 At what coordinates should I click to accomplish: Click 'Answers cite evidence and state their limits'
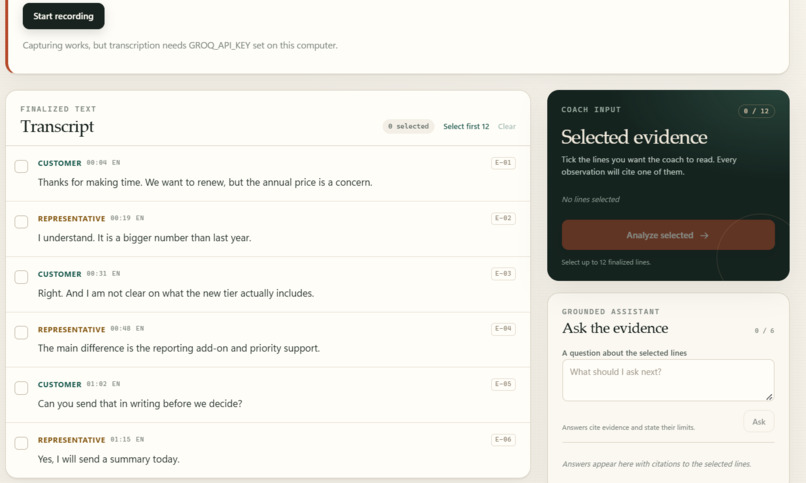[628, 428]
